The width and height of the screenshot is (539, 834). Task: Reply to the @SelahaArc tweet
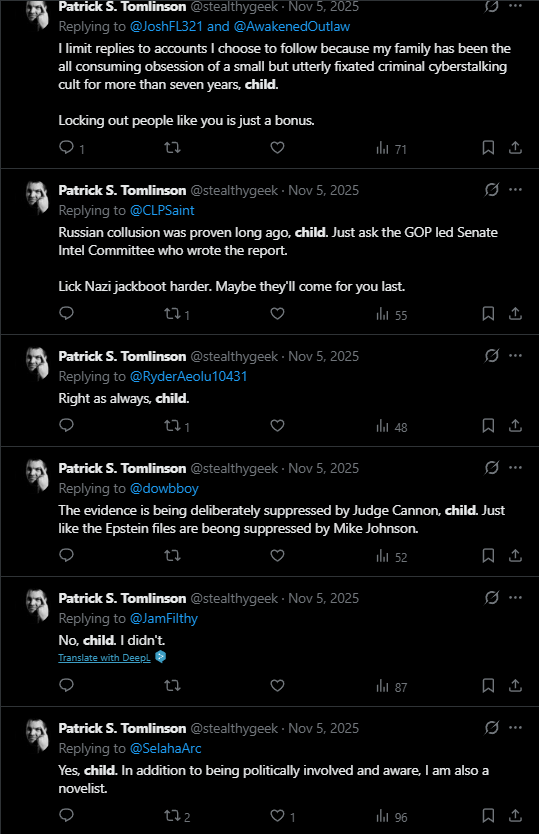(x=67, y=815)
